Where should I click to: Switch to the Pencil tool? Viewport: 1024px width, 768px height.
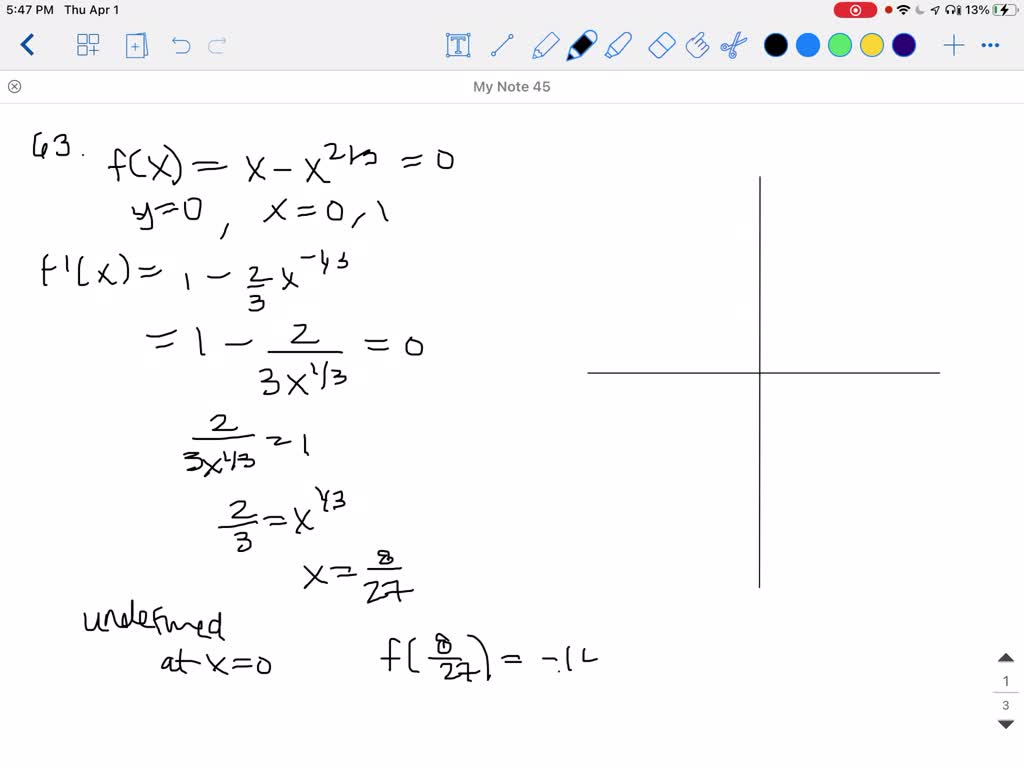coord(545,45)
